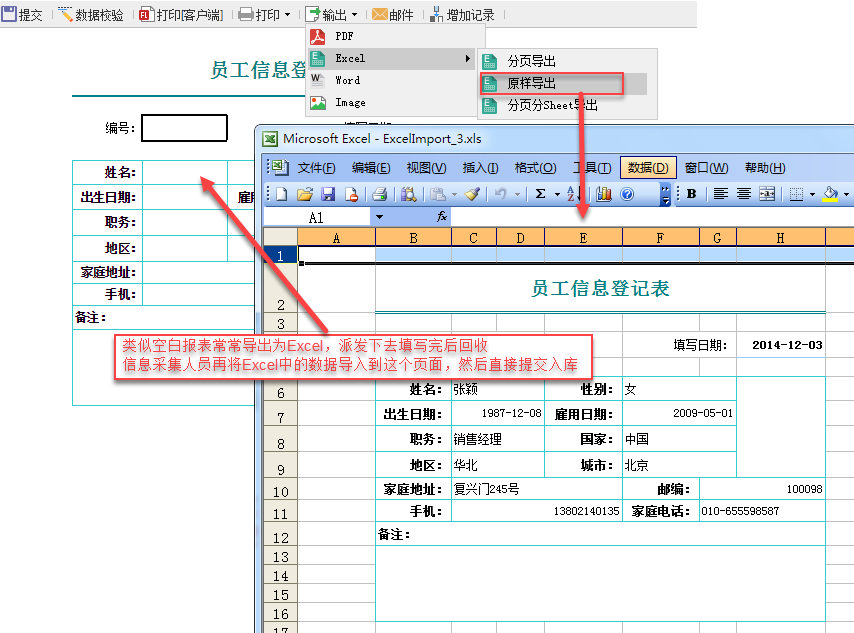This screenshot has height=633, width=854.
Task: Click the fx Insert Function button
Action: [442, 217]
